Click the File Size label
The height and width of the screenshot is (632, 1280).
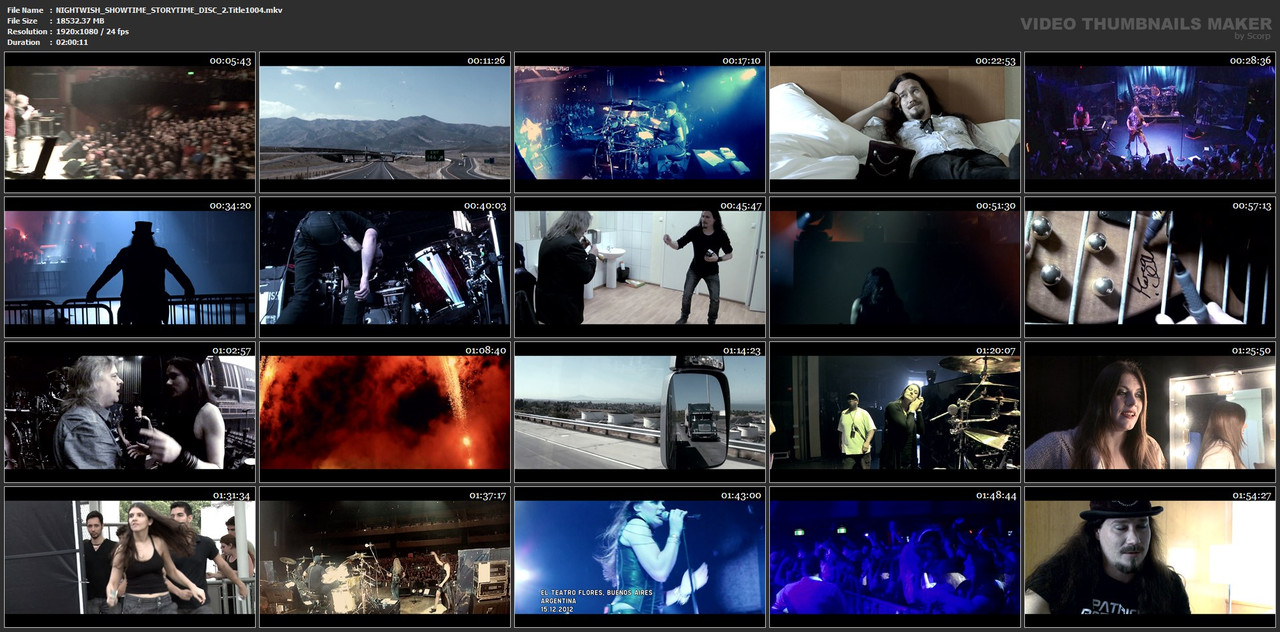22,21
